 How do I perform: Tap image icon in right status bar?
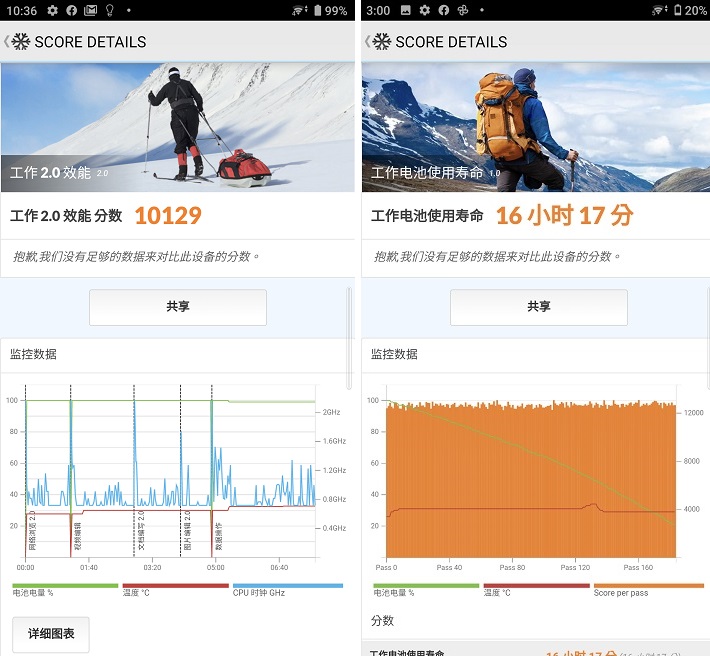coord(406,10)
